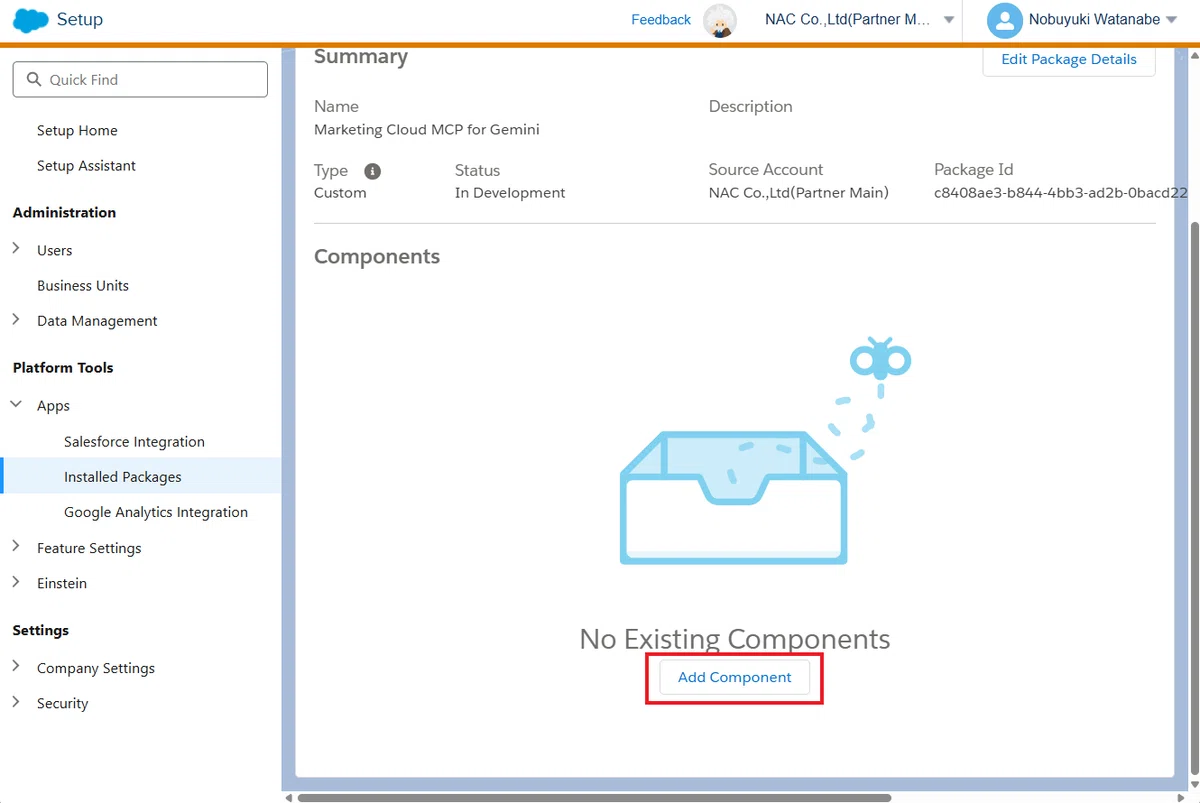Viewport: 1200px width, 803px height.
Task: Click the Settings sidebar heading
Action: coord(41,631)
